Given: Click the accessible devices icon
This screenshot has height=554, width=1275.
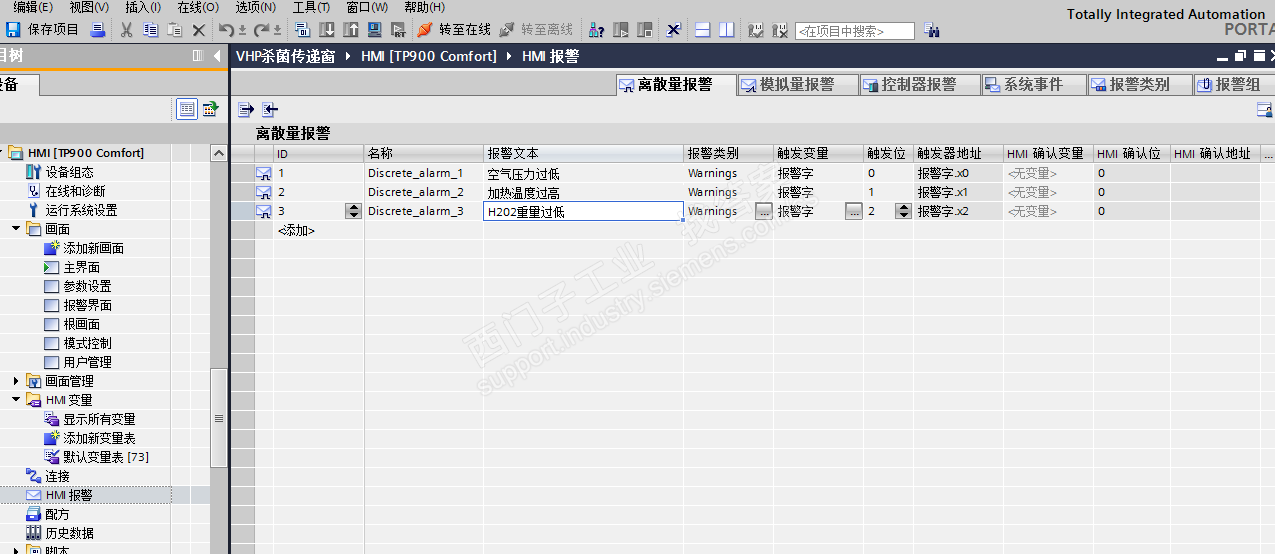Looking at the screenshot, I should [x=595, y=30].
